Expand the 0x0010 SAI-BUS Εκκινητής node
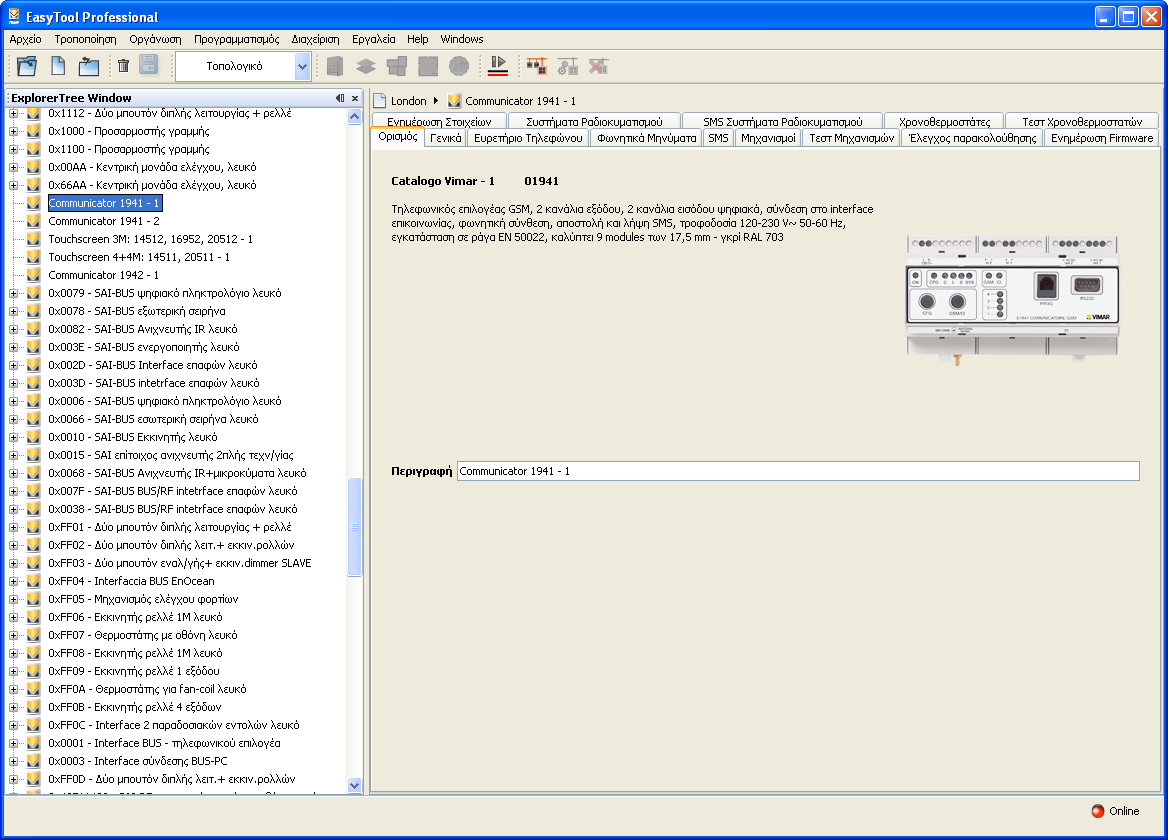The width and height of the screenshot is (1168, 840). coord(13,437)
